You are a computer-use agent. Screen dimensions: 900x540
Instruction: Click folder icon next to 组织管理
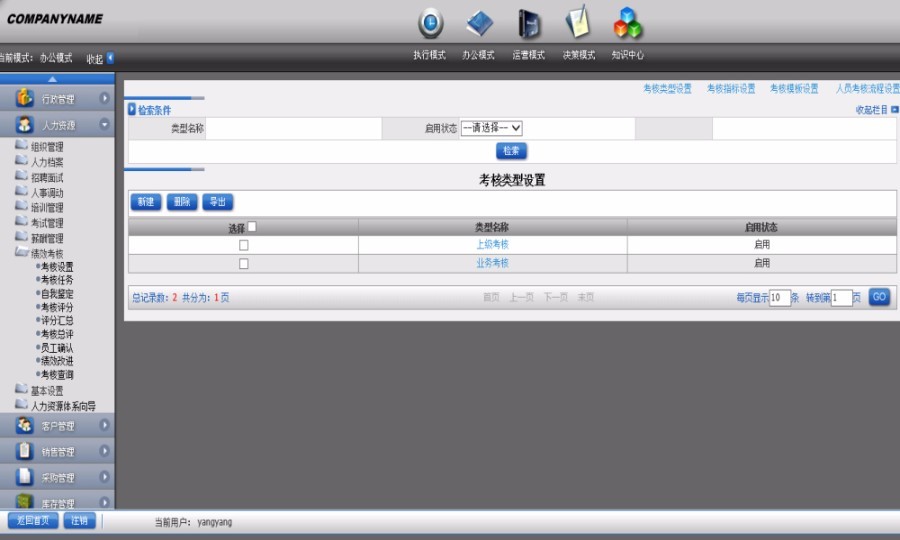coord(21,144)
